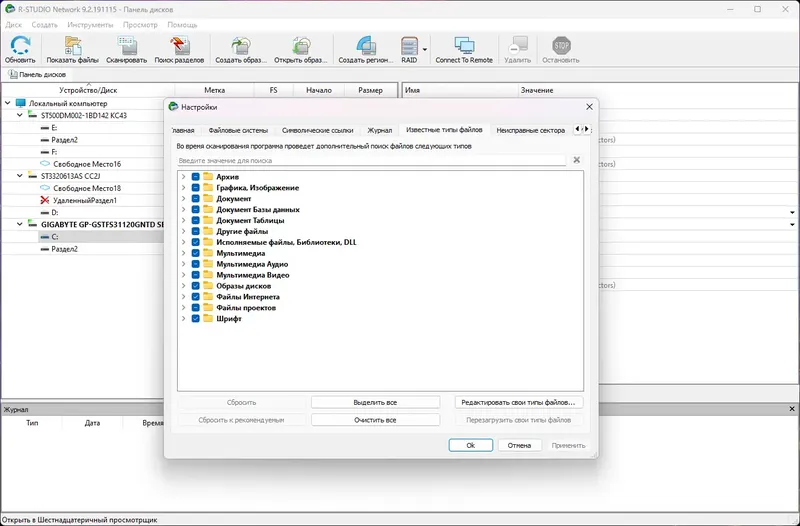This screenshot has height=526, width=800.
Task: Collapse ST500DM002-1BD142 disk node
Action: pos(19,115)
